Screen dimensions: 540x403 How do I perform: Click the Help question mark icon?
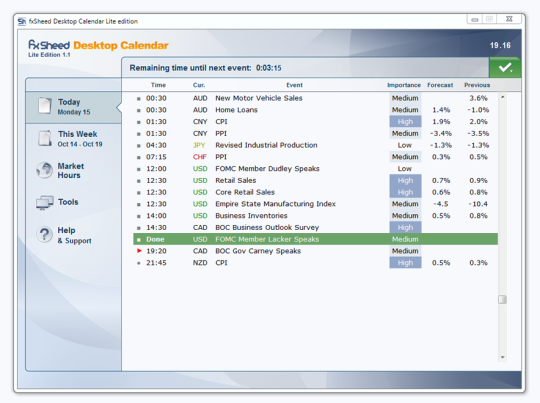tap(44, 235)
